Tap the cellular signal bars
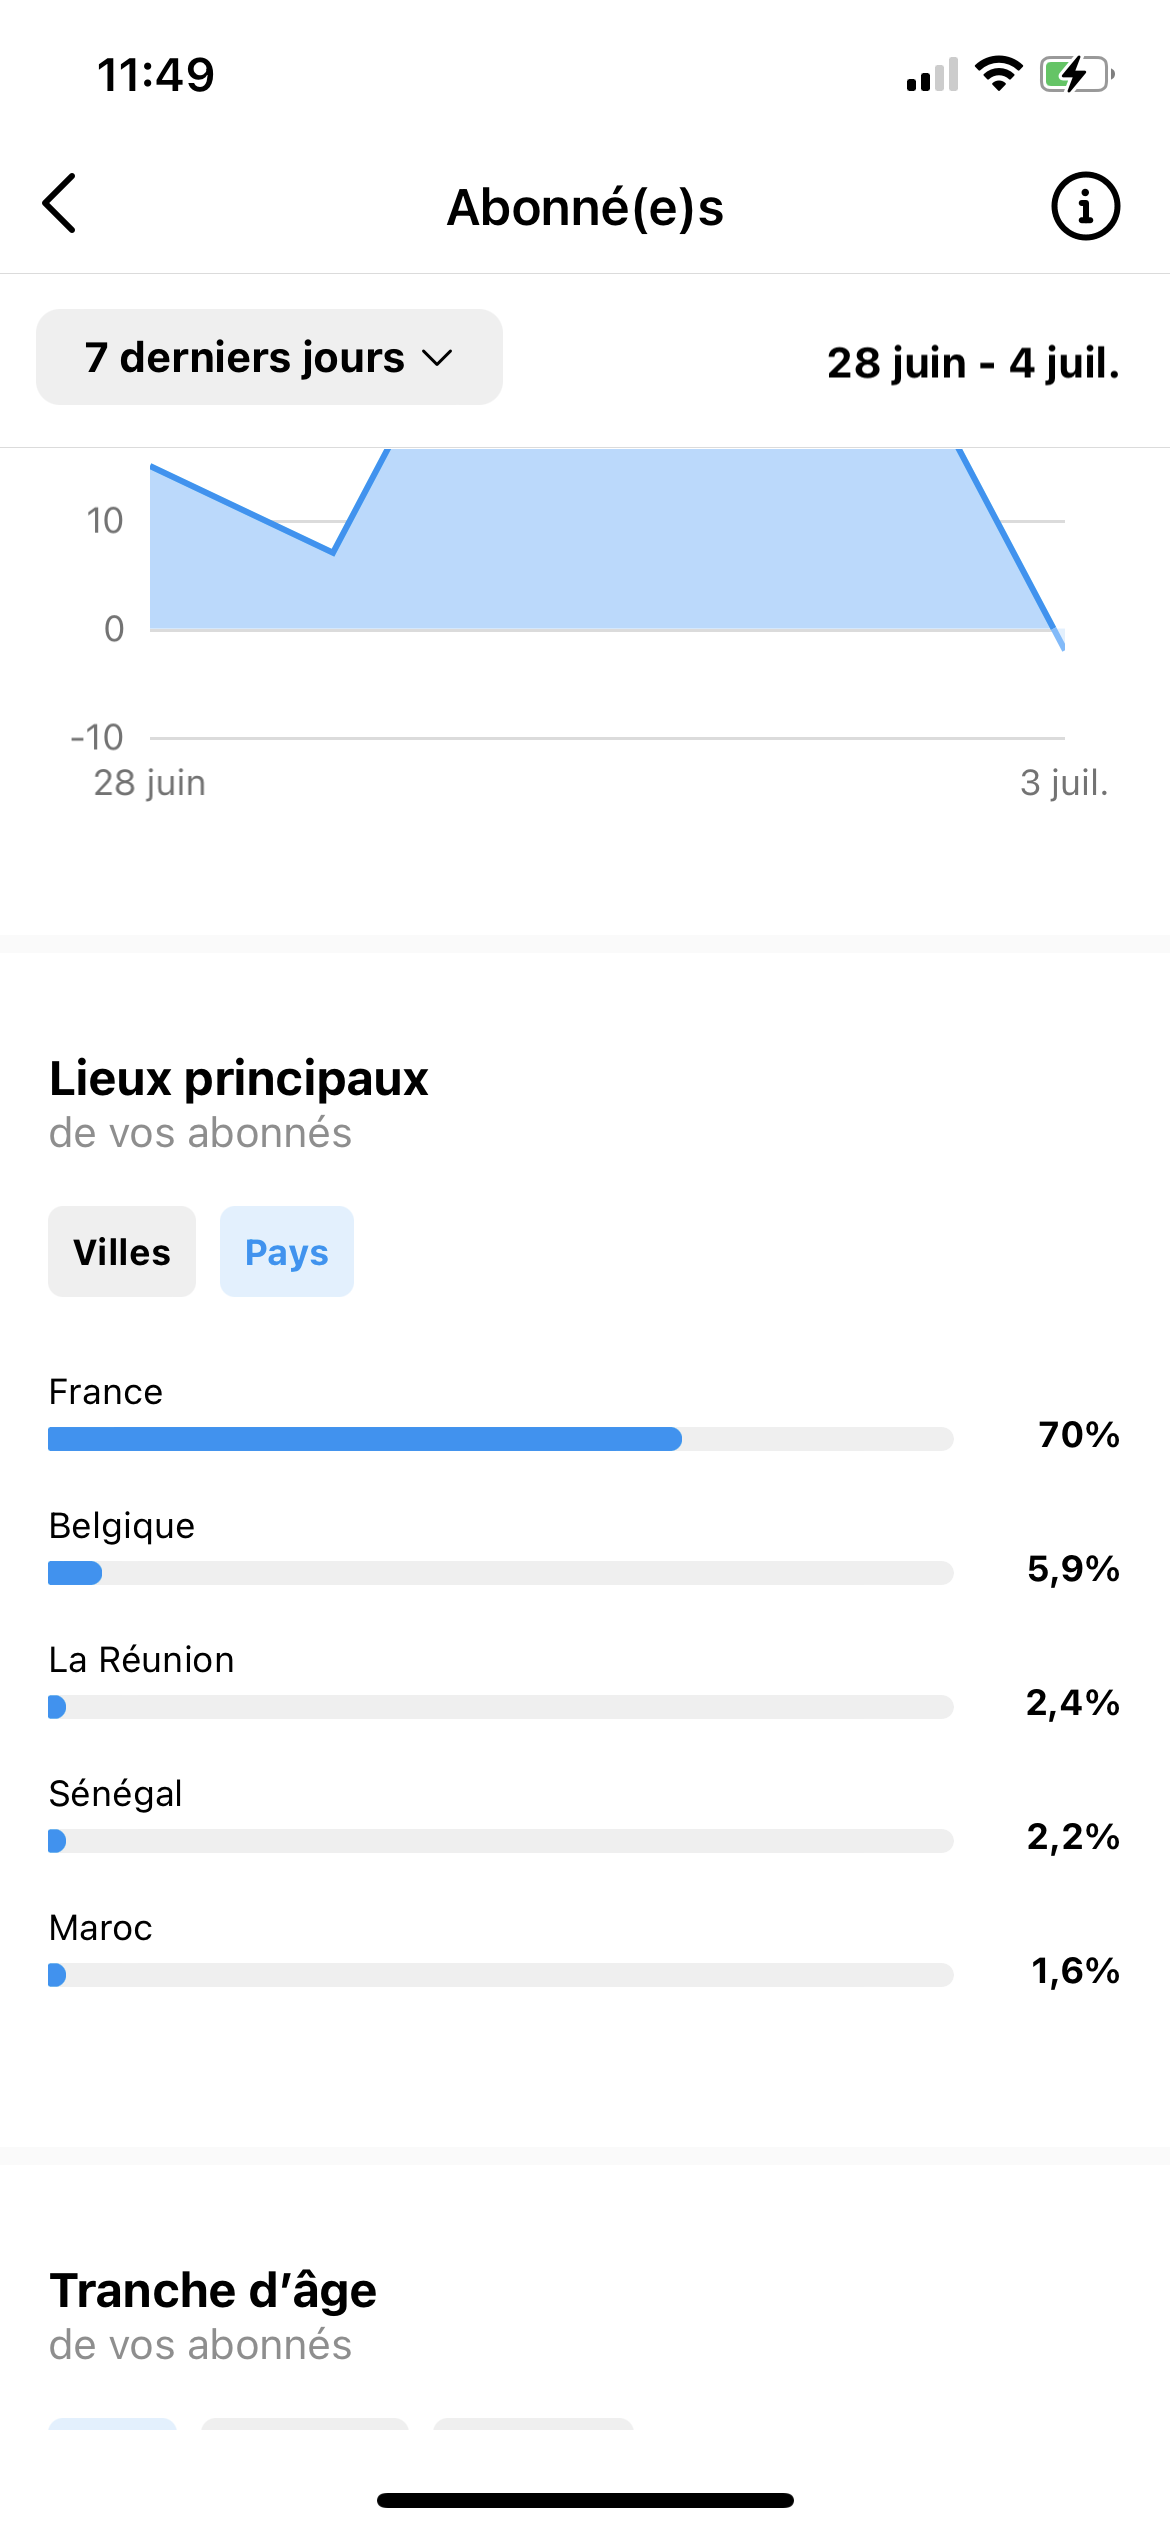The height and width of the screenshot is (2532, 1170). tap(932, 76)
